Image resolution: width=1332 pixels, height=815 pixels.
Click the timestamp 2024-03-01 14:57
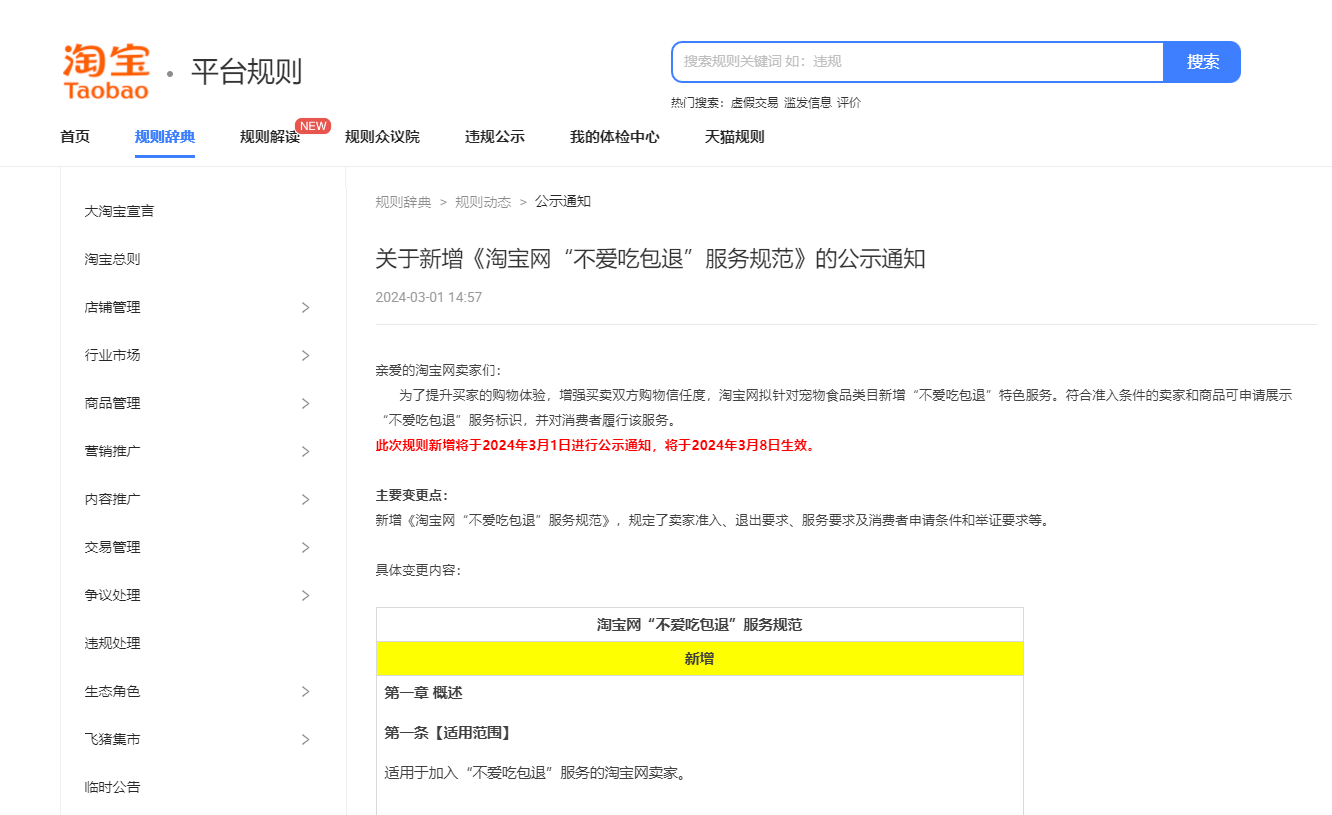[x=429, y=297]
